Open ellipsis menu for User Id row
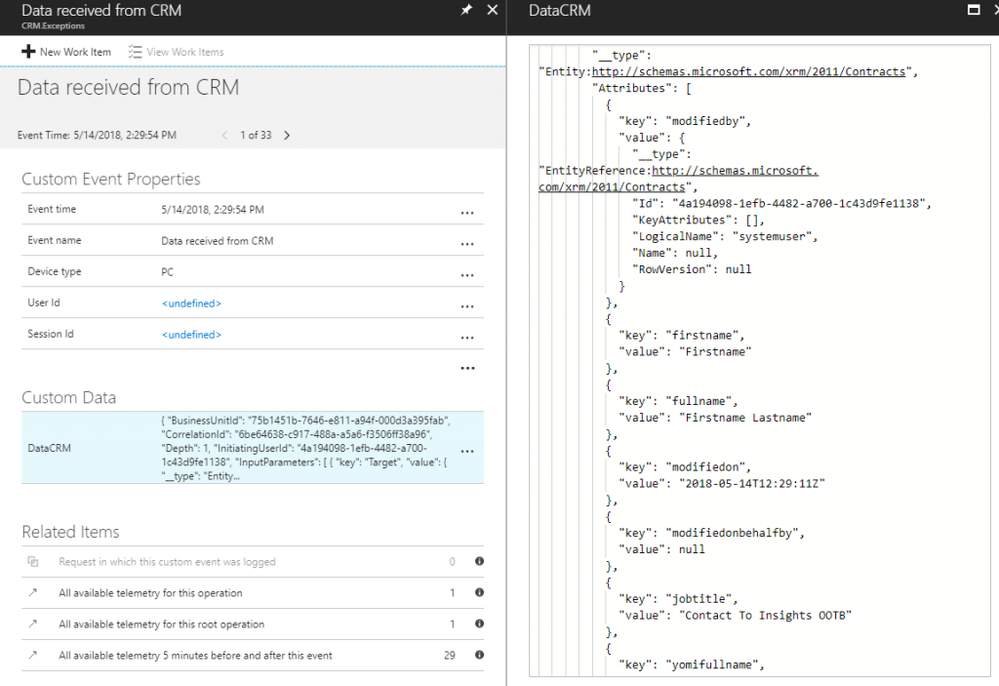Screen dimensions: 999x686 click(467, 306)
